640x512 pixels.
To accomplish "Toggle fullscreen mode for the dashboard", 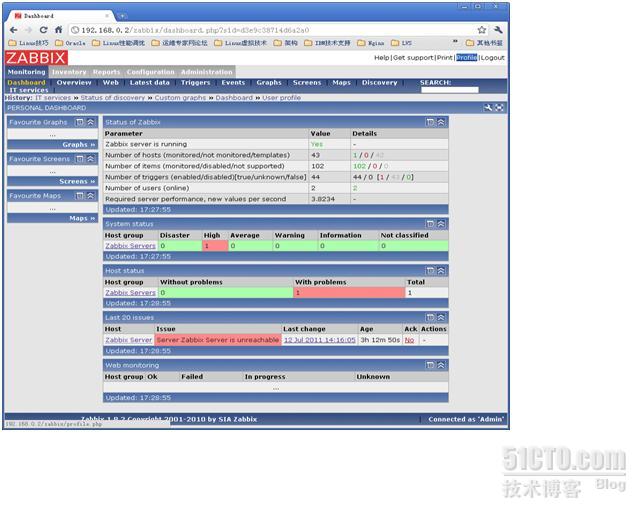I will click(x=499, y=108).
